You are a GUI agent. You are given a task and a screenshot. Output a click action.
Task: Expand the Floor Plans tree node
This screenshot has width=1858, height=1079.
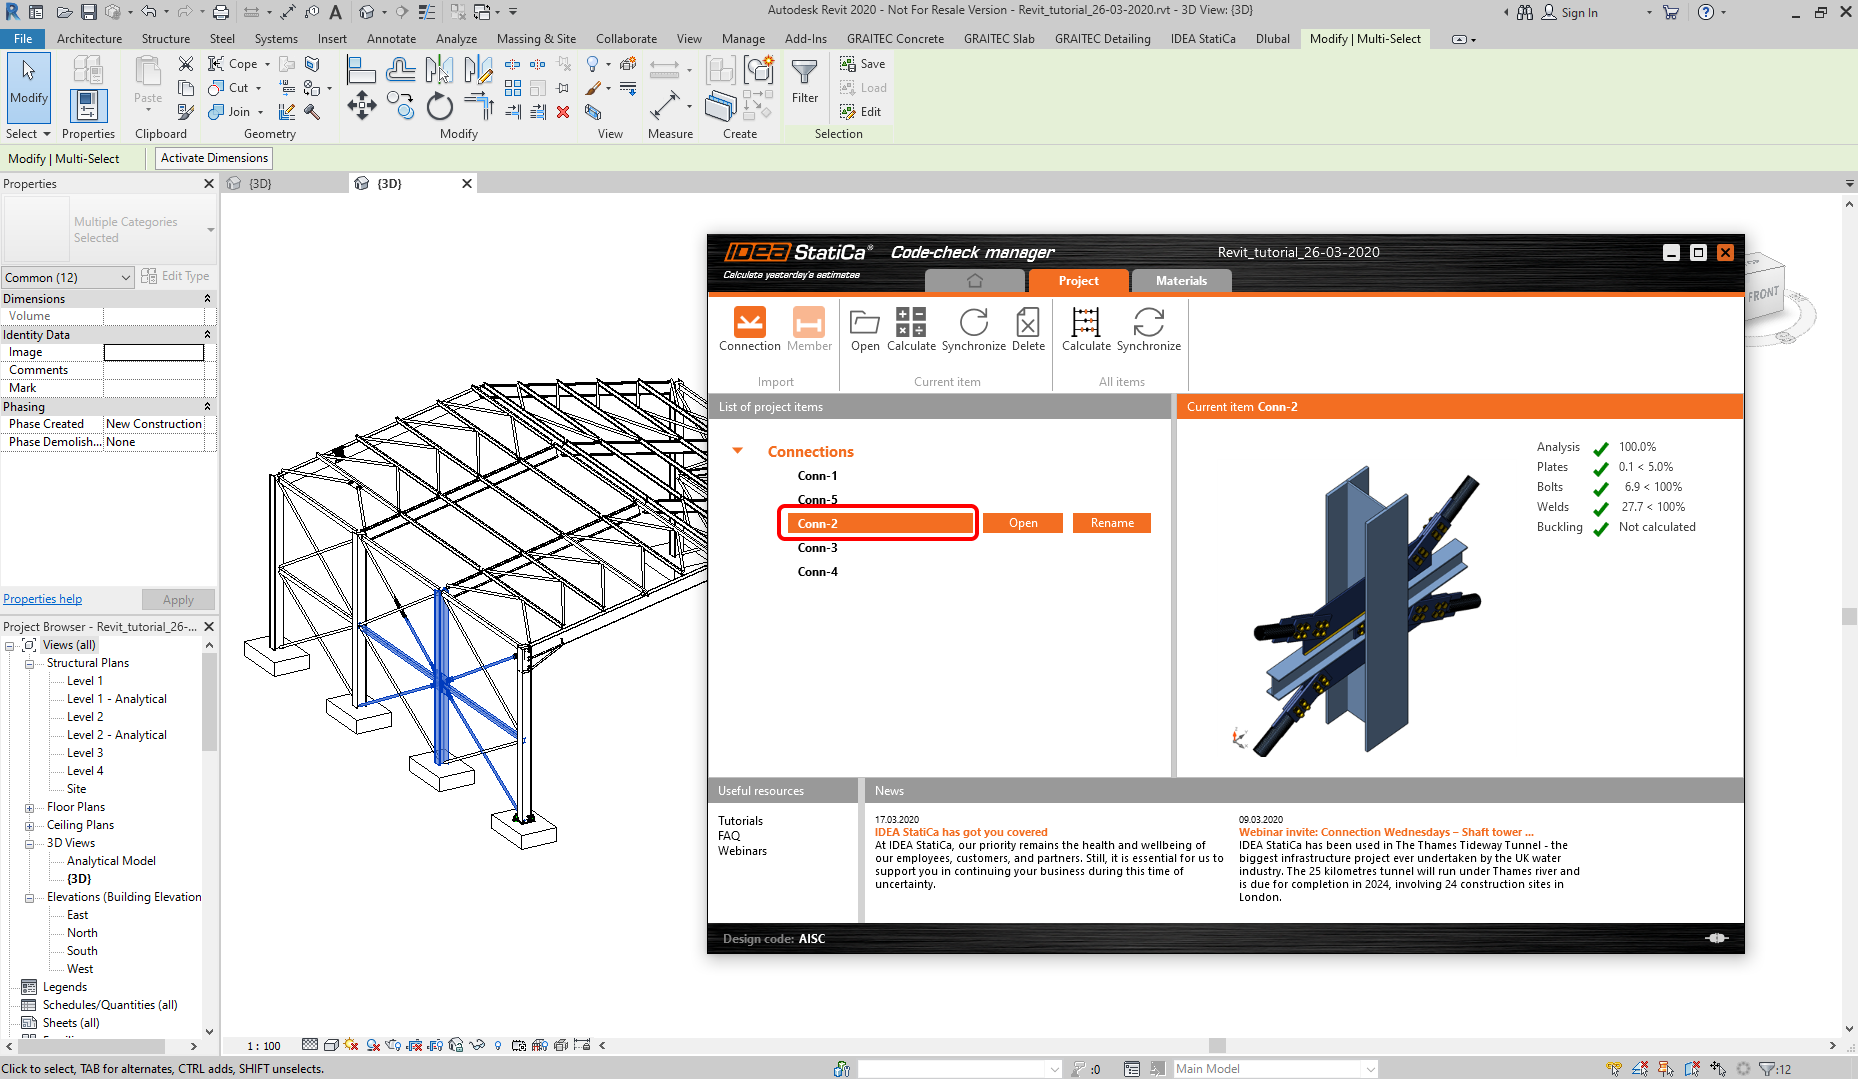(x=30, y=808)
